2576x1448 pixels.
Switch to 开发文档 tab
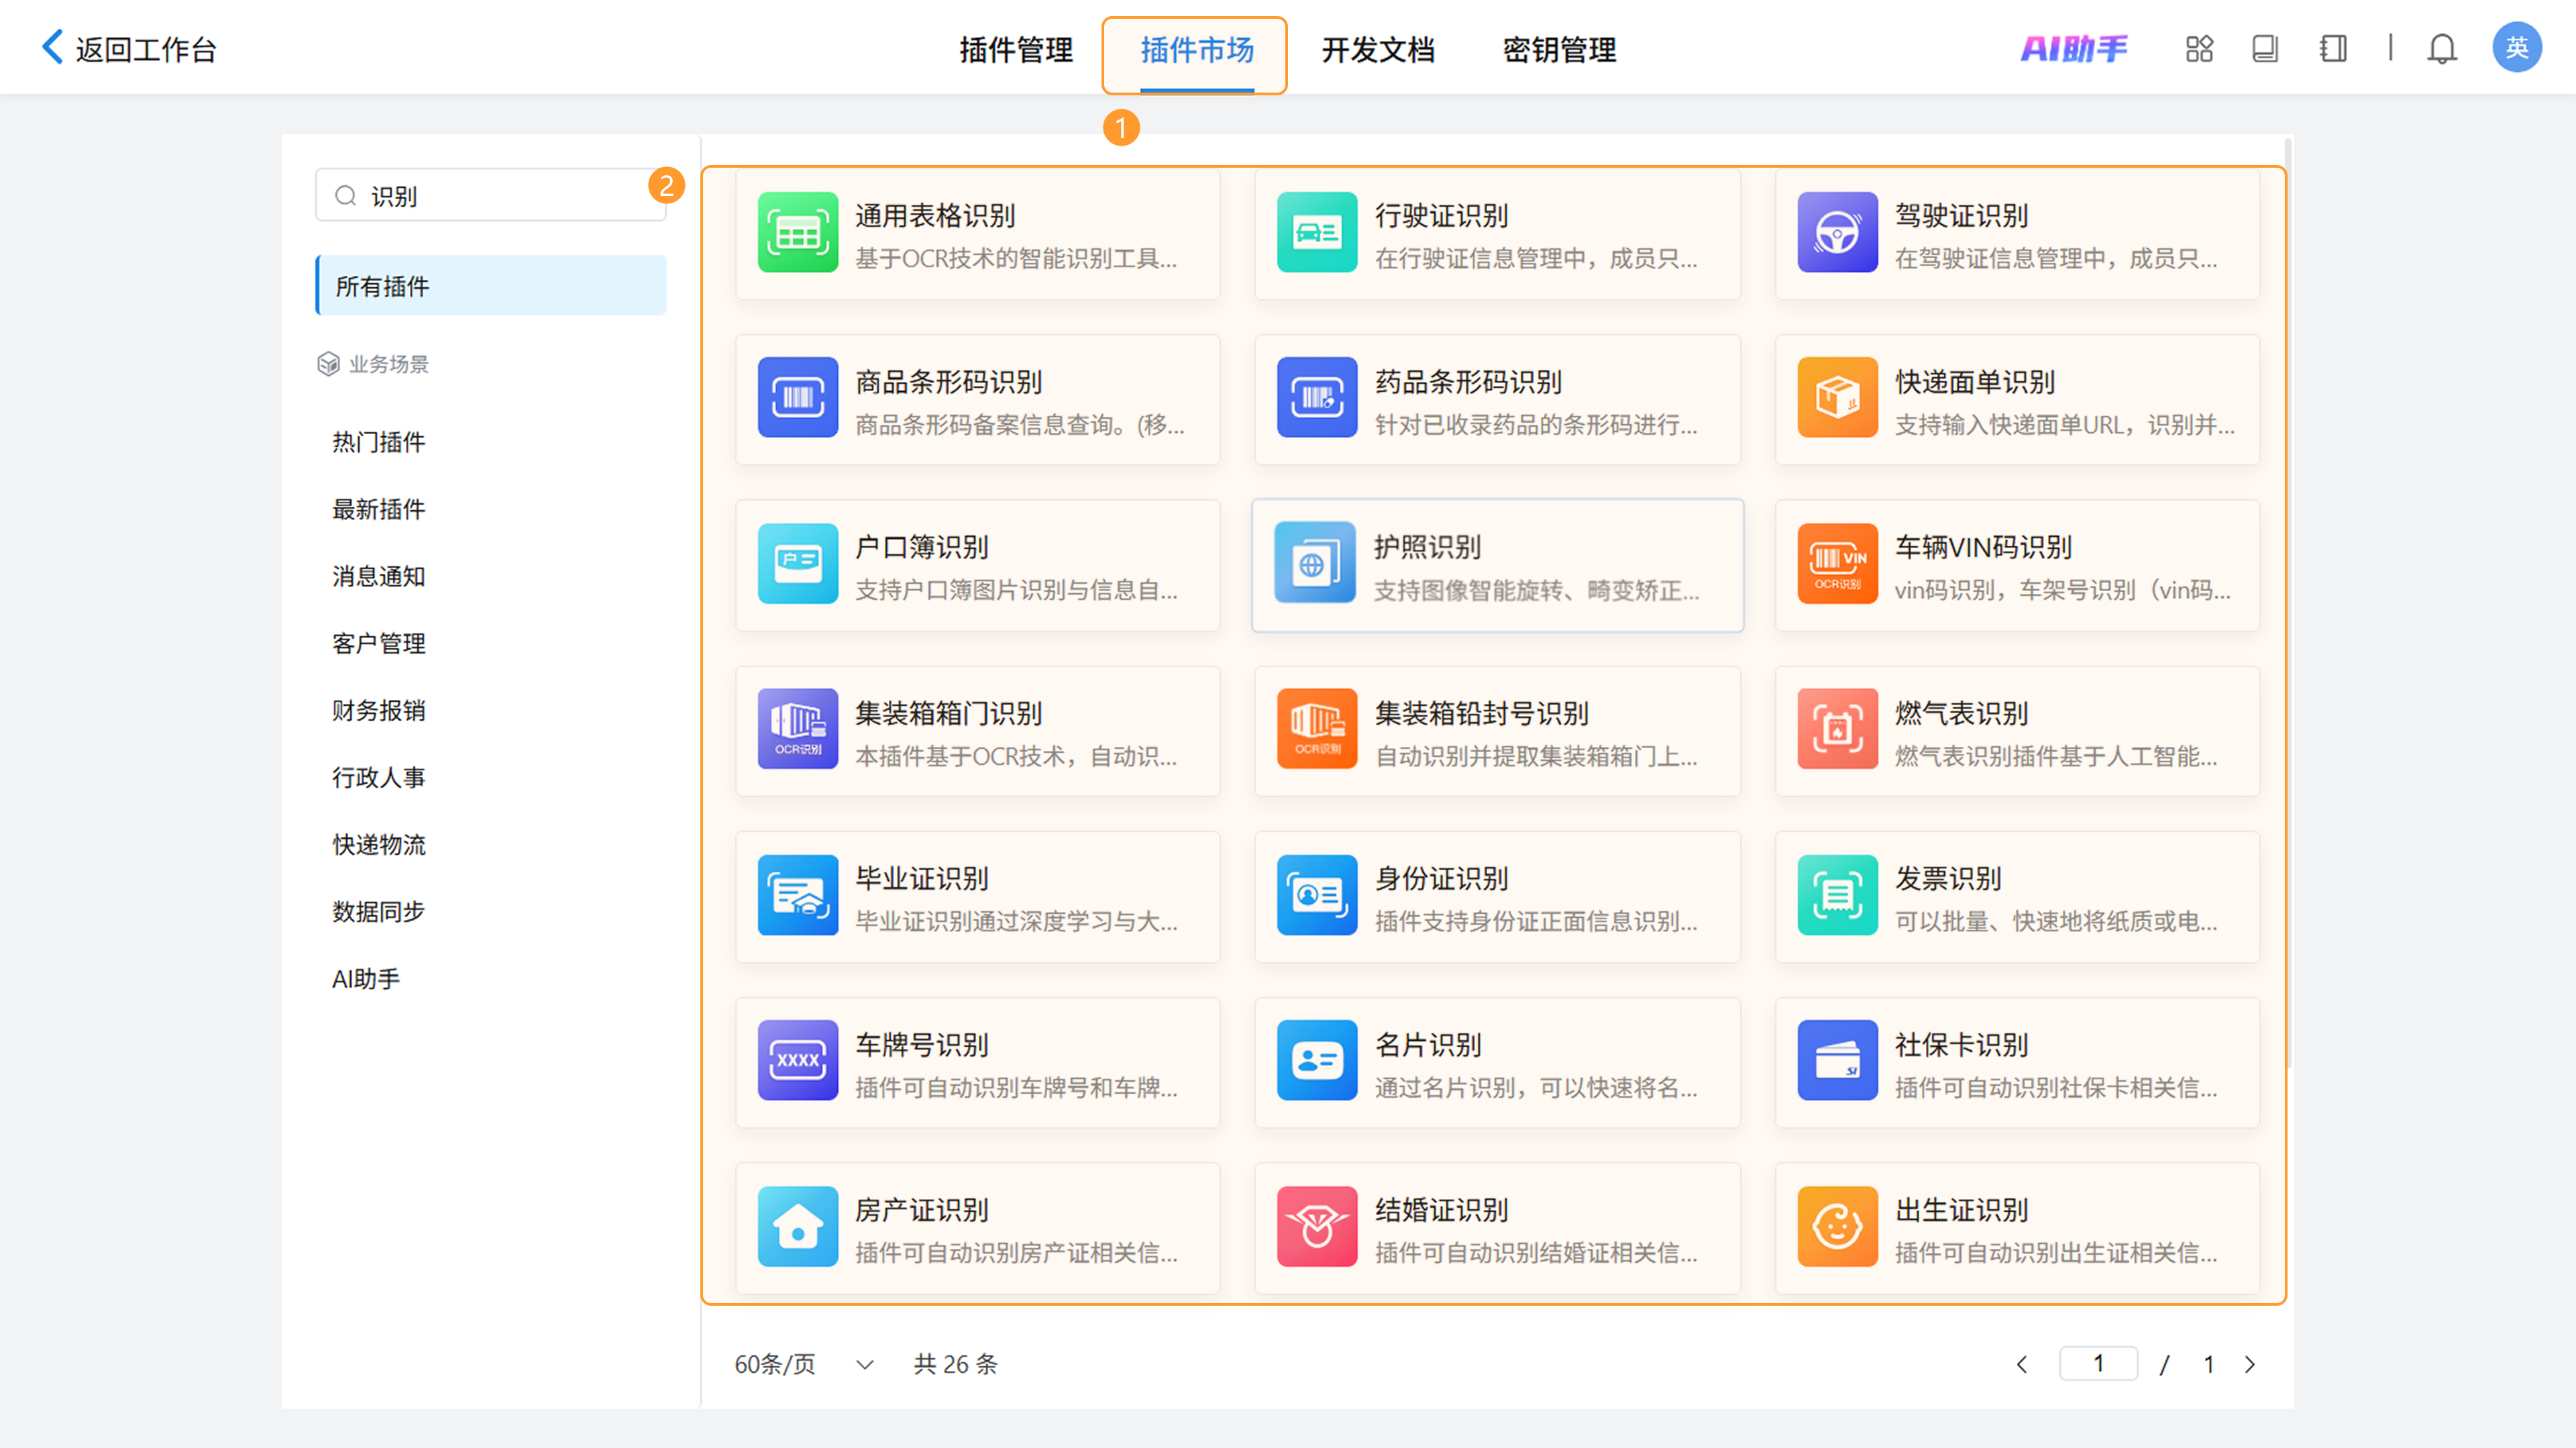tap(1377, 50)
